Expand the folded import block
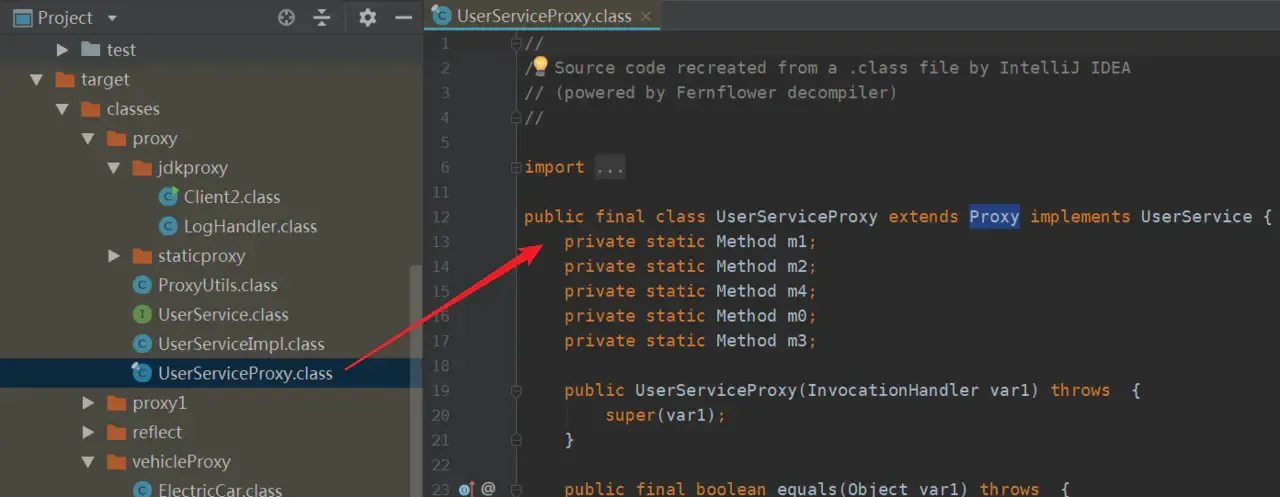 click(x=609, y=167)
